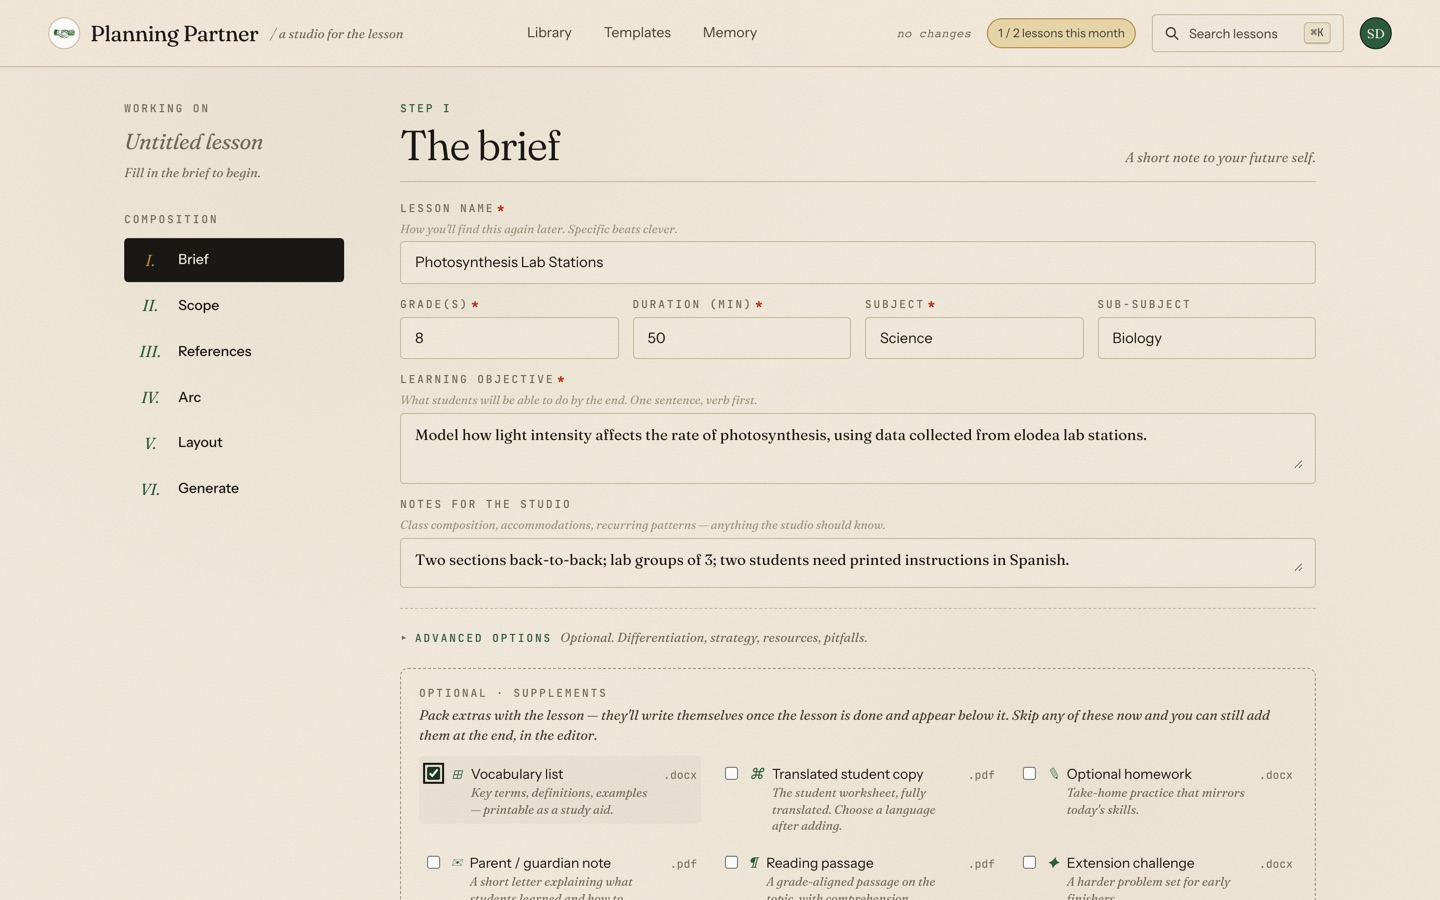Click the lessons this month badge
This screenshot has height=900, width=1440.
1061,33
